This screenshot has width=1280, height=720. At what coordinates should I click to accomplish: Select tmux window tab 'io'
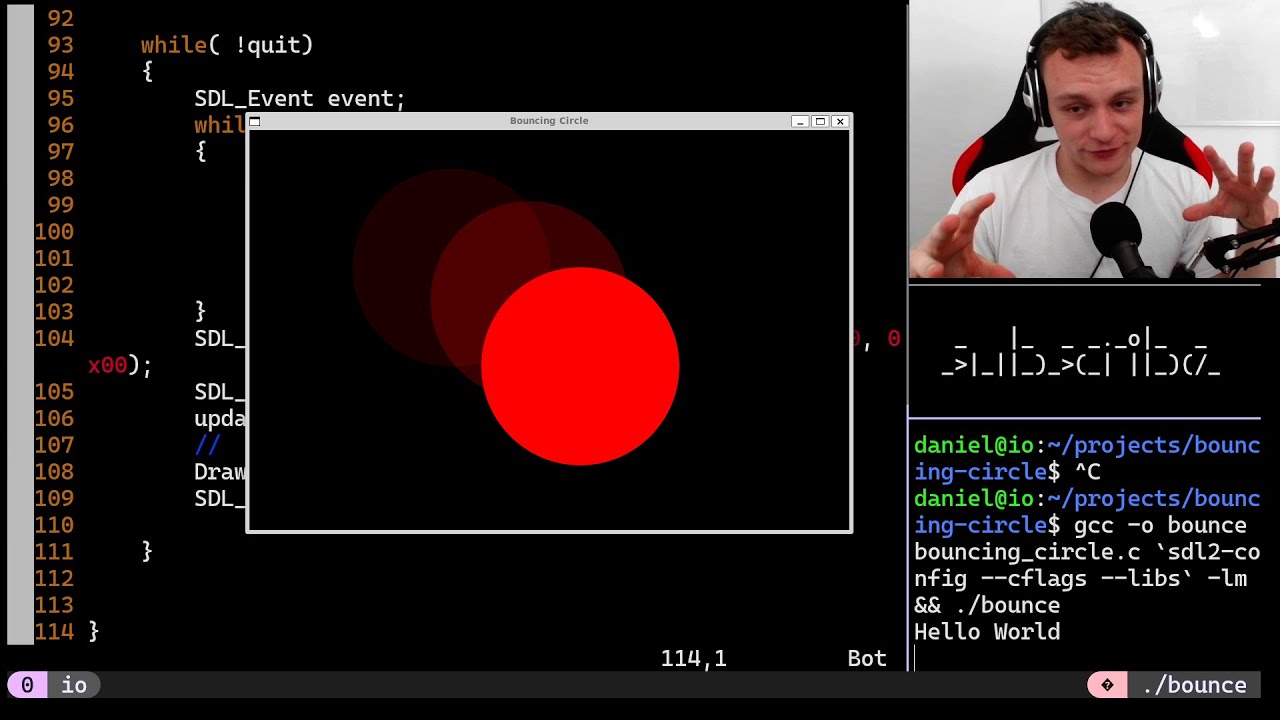[x=74, y=685]
